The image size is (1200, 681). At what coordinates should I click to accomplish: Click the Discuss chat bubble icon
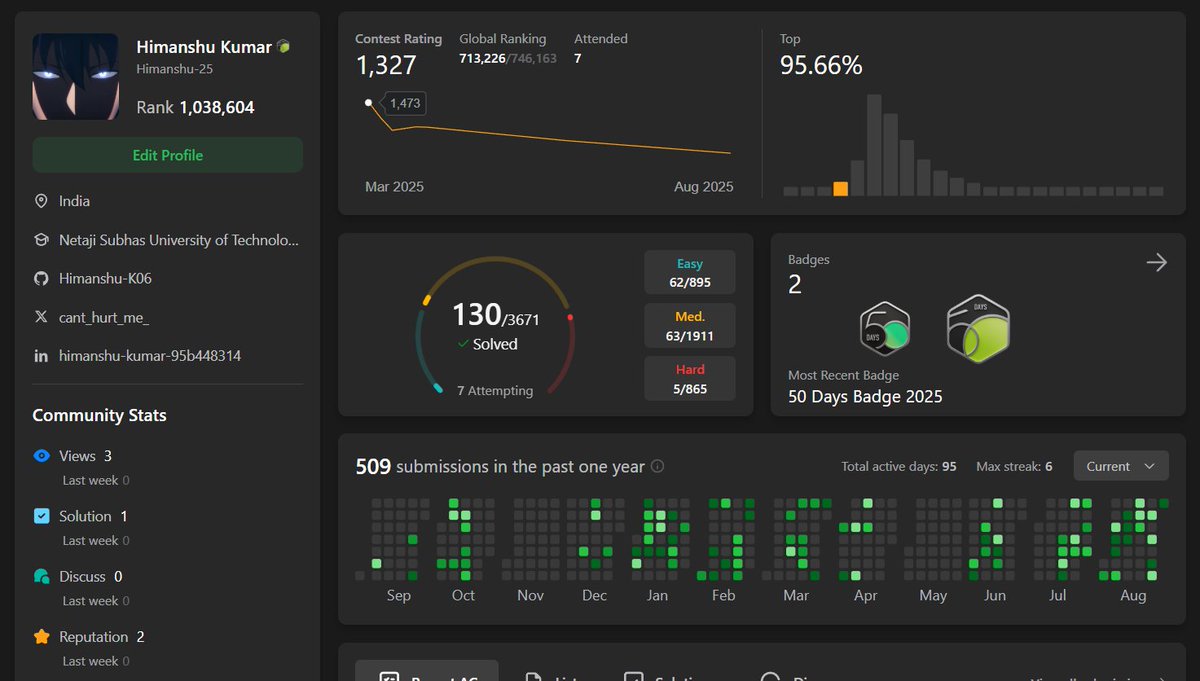(x=41, y=576)
